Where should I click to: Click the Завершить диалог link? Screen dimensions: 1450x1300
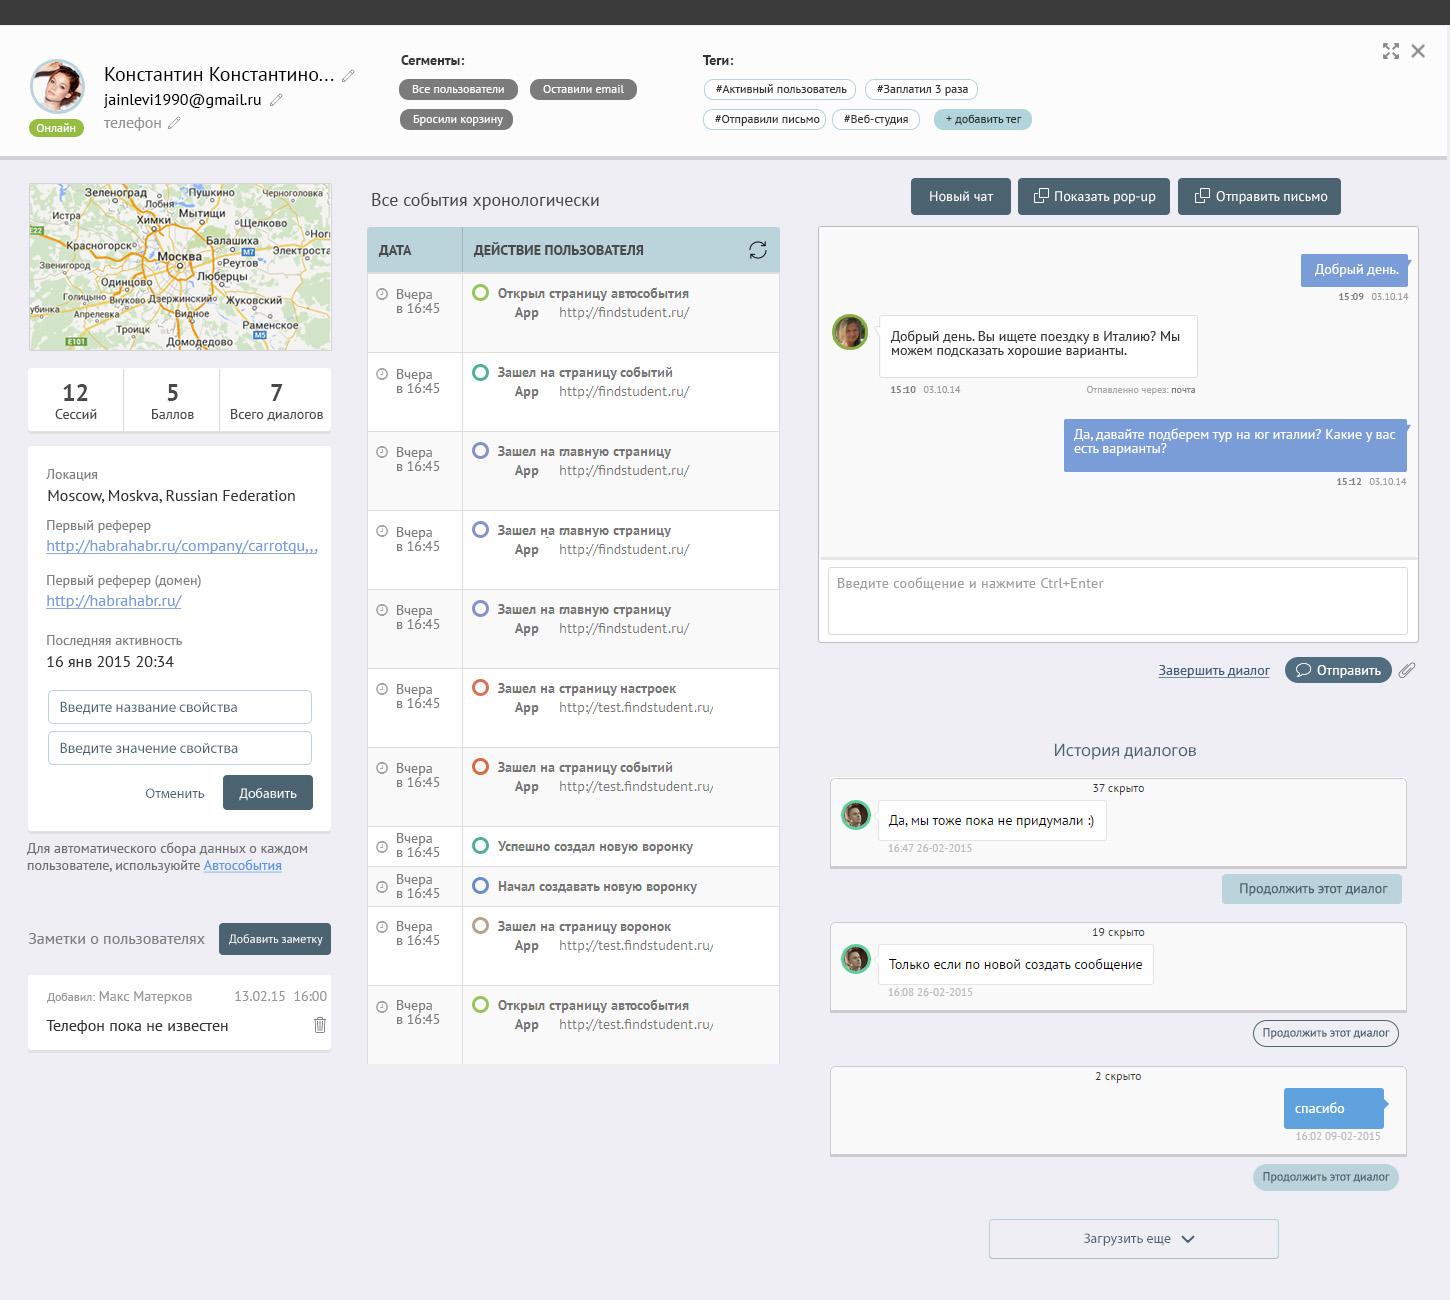pos(1214,670)
